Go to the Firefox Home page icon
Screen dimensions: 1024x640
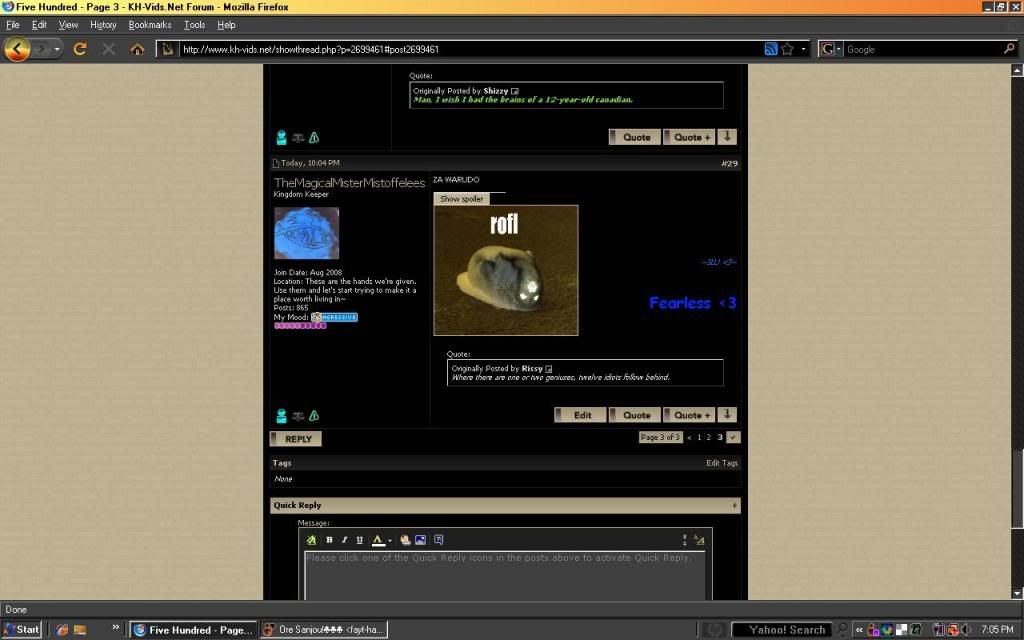click(137, 49)
